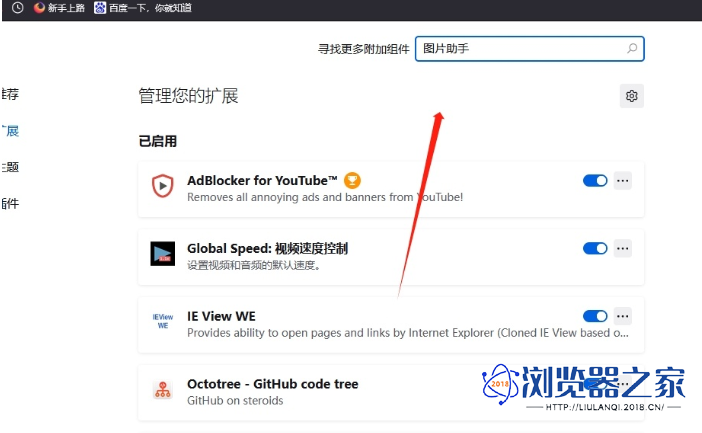Disable AdBlocker for YouTube toggle
This screenshot has width=702, height=433.
pyautogui.click(x=595, y=180)
